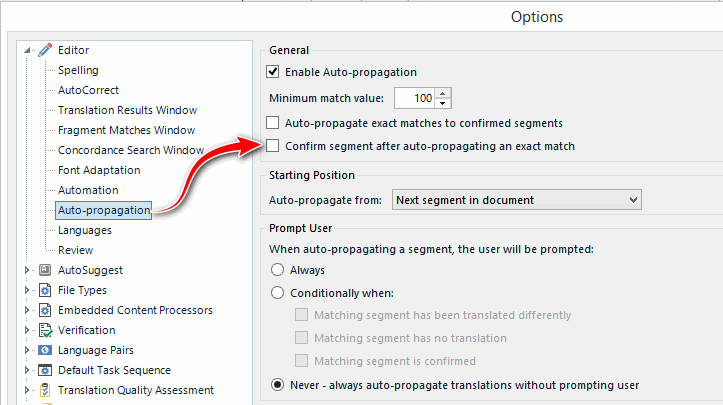Click the File Types gear icon
Image resolution: width=723 pixels, height=405 pixels.
[x=45, y=290]
